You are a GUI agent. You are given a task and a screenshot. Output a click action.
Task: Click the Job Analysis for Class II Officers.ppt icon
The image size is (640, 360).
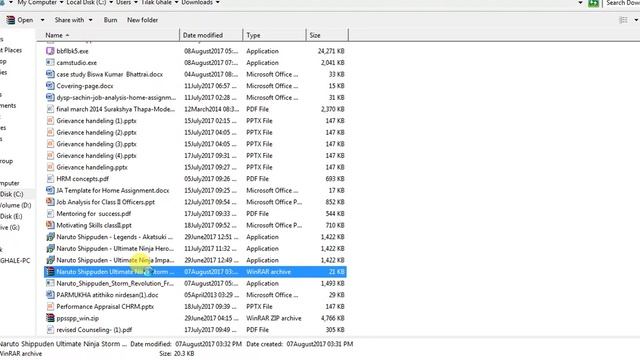click(50, 202)
